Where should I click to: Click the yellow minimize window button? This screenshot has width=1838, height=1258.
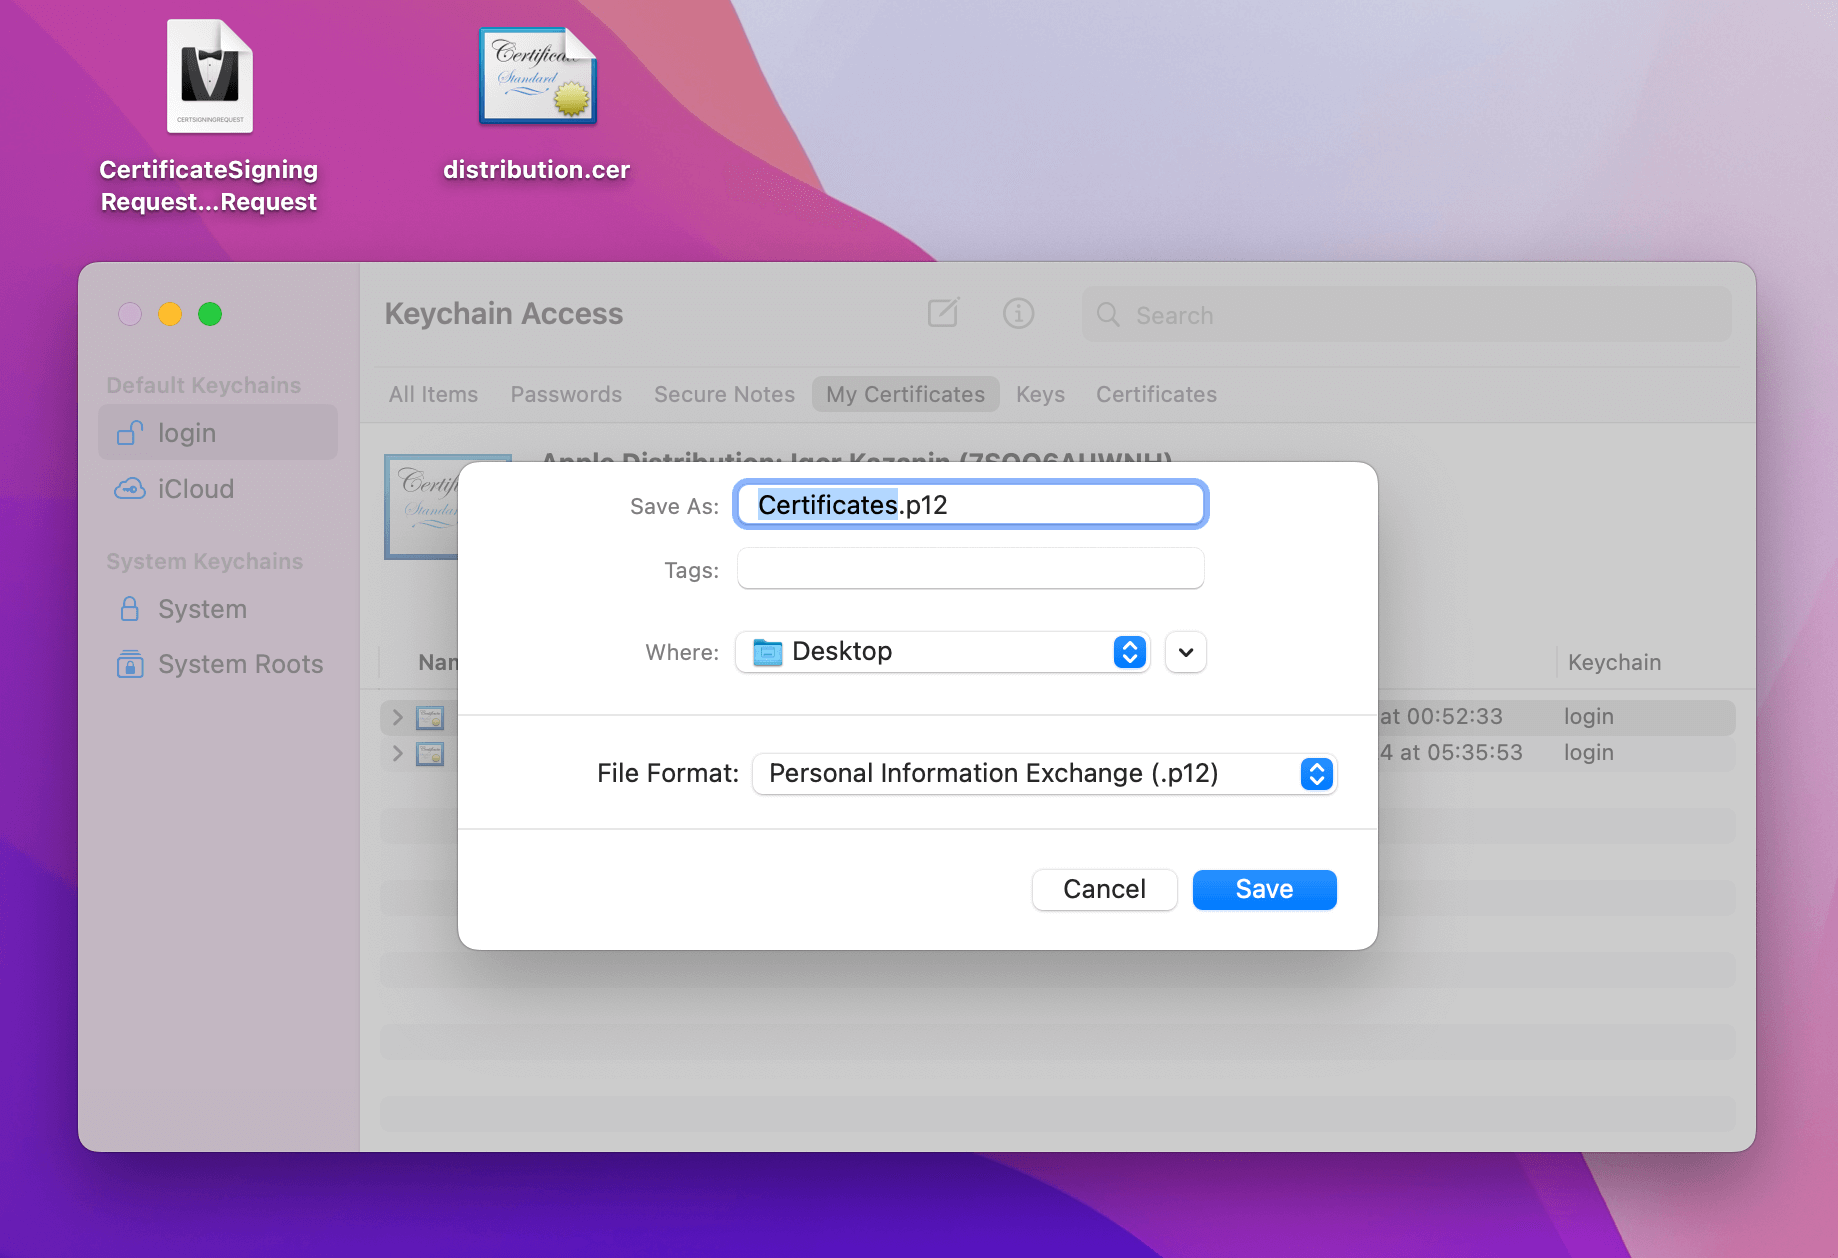pos(170,314)
